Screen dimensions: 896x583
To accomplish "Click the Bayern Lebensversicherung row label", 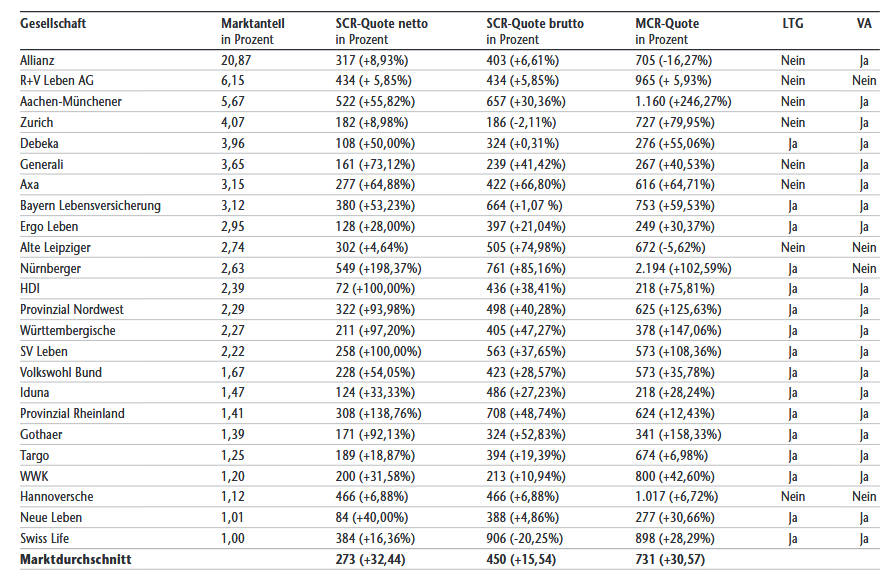I will point(90,206).
